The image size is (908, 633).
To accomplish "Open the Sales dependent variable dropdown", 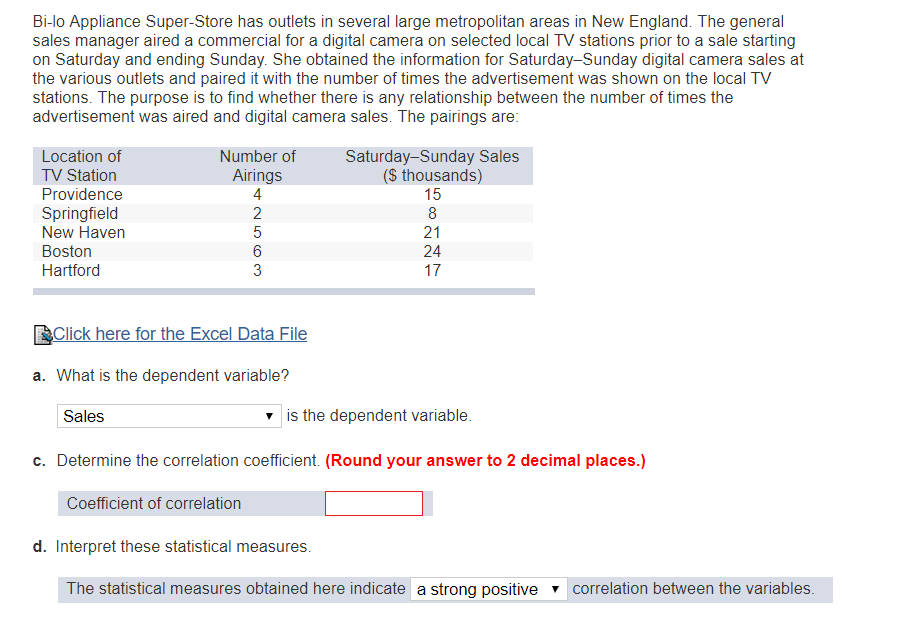I will 168,416.
